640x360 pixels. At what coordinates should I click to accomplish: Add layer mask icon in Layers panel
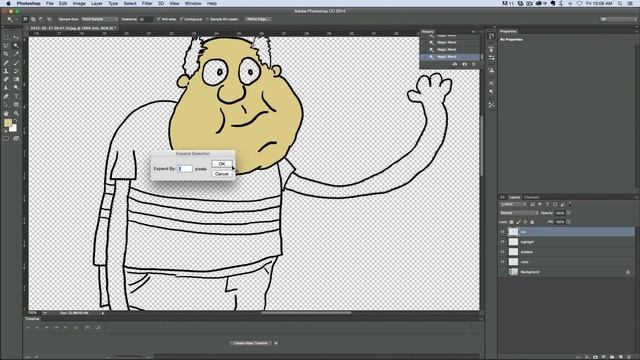[x=596, y=357]
